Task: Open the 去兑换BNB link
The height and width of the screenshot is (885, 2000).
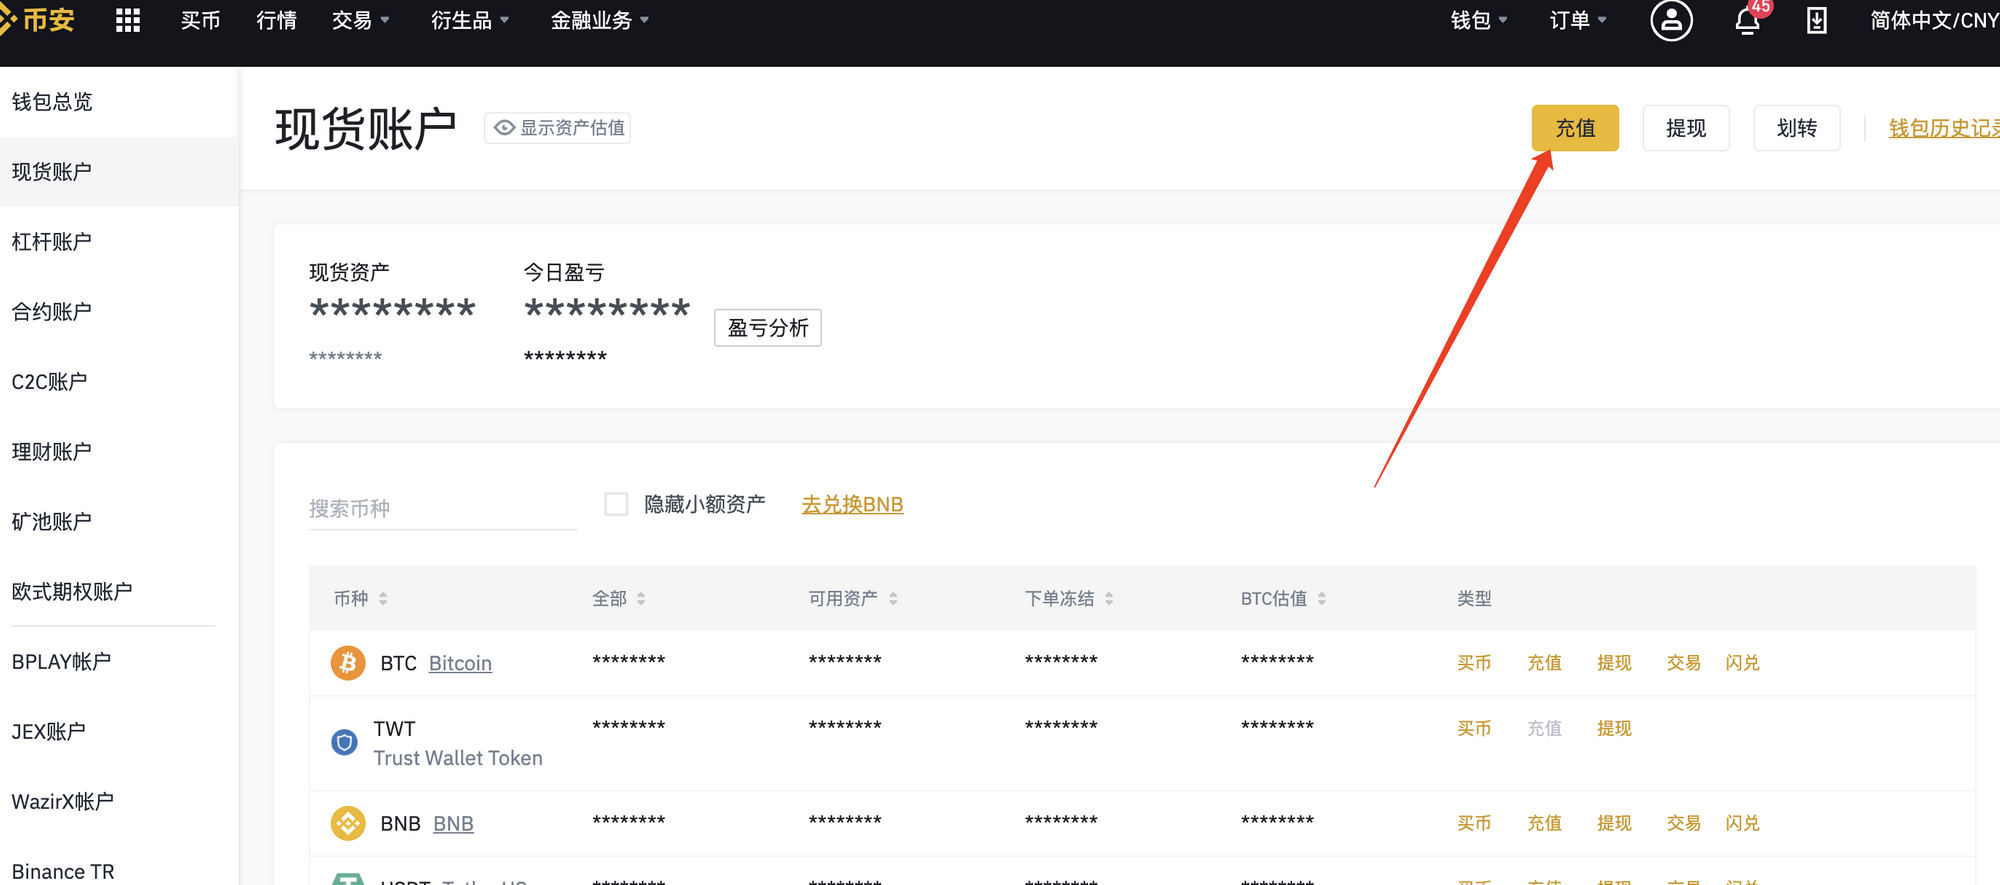Action: pyautogui.click(x=852, y=504)
